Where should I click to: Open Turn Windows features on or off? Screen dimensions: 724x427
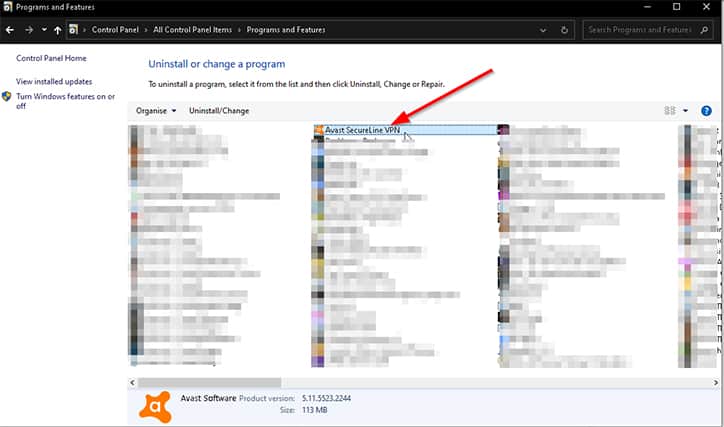[66, 101]
